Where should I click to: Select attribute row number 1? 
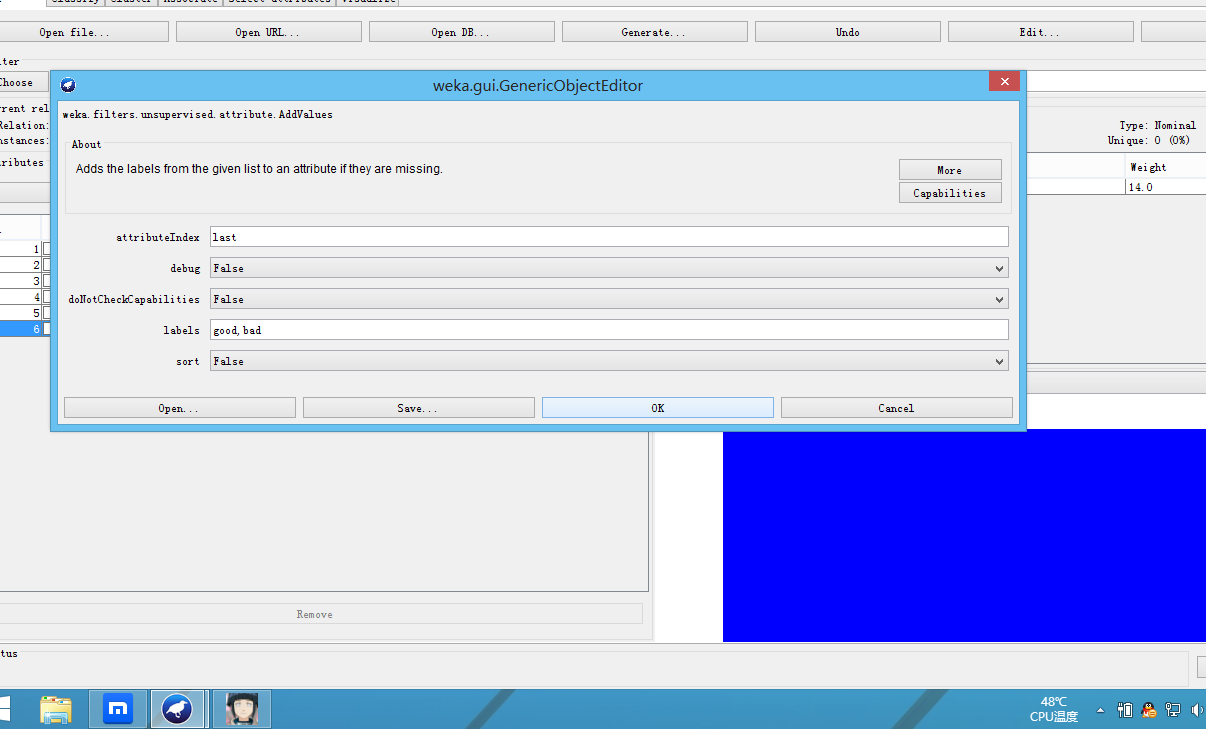click(x=20, y=249)
